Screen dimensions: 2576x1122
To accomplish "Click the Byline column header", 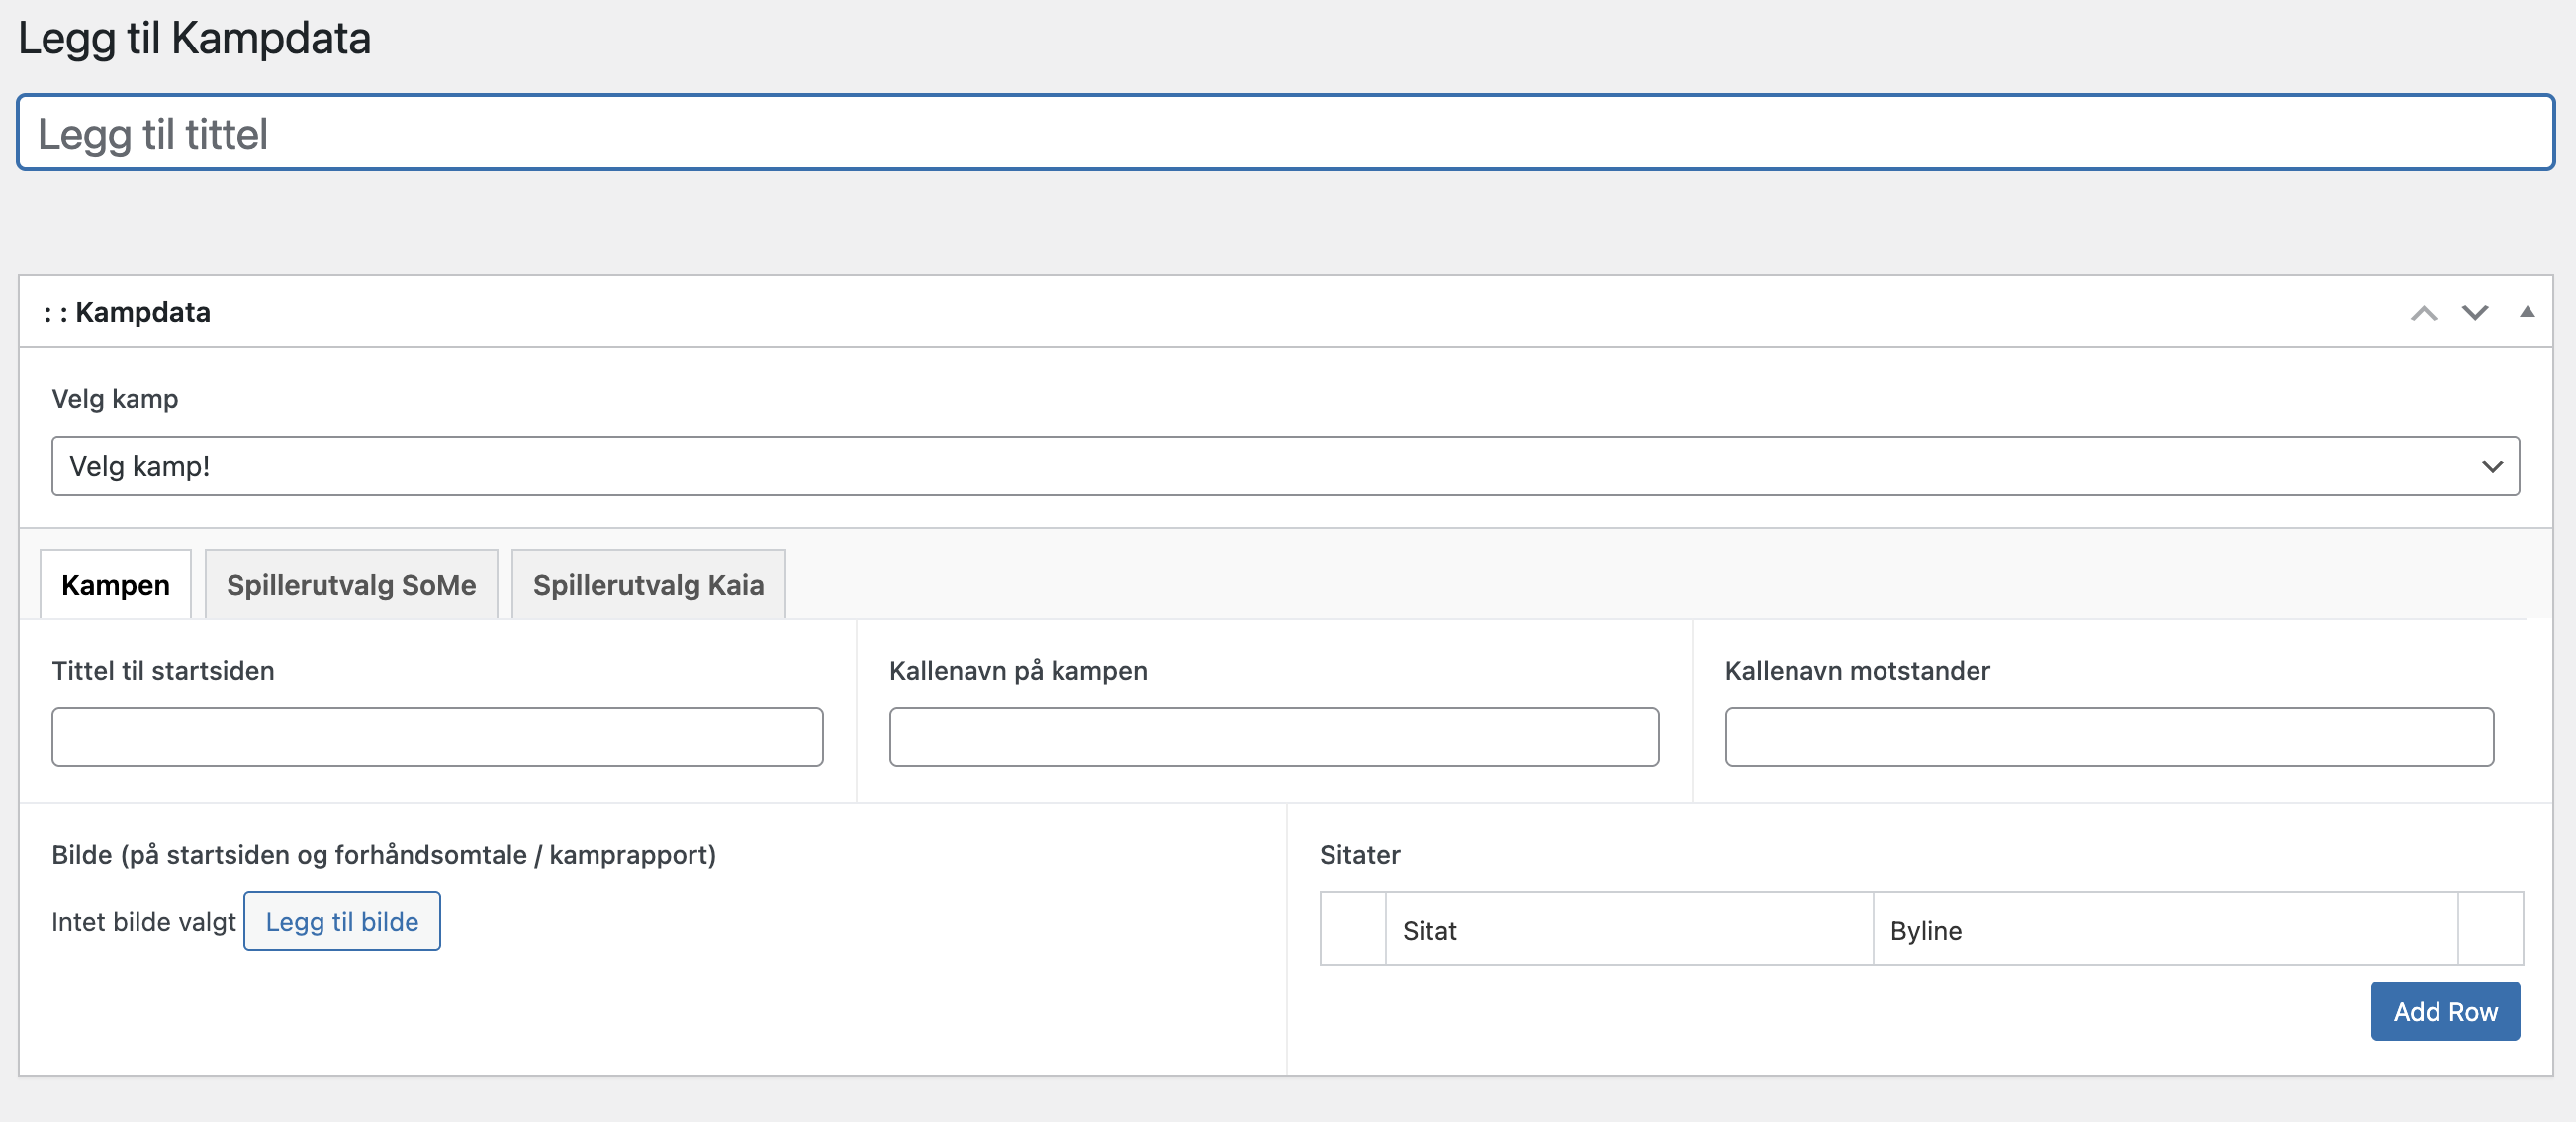I will pyautogui.click(x=1925, y=930).
